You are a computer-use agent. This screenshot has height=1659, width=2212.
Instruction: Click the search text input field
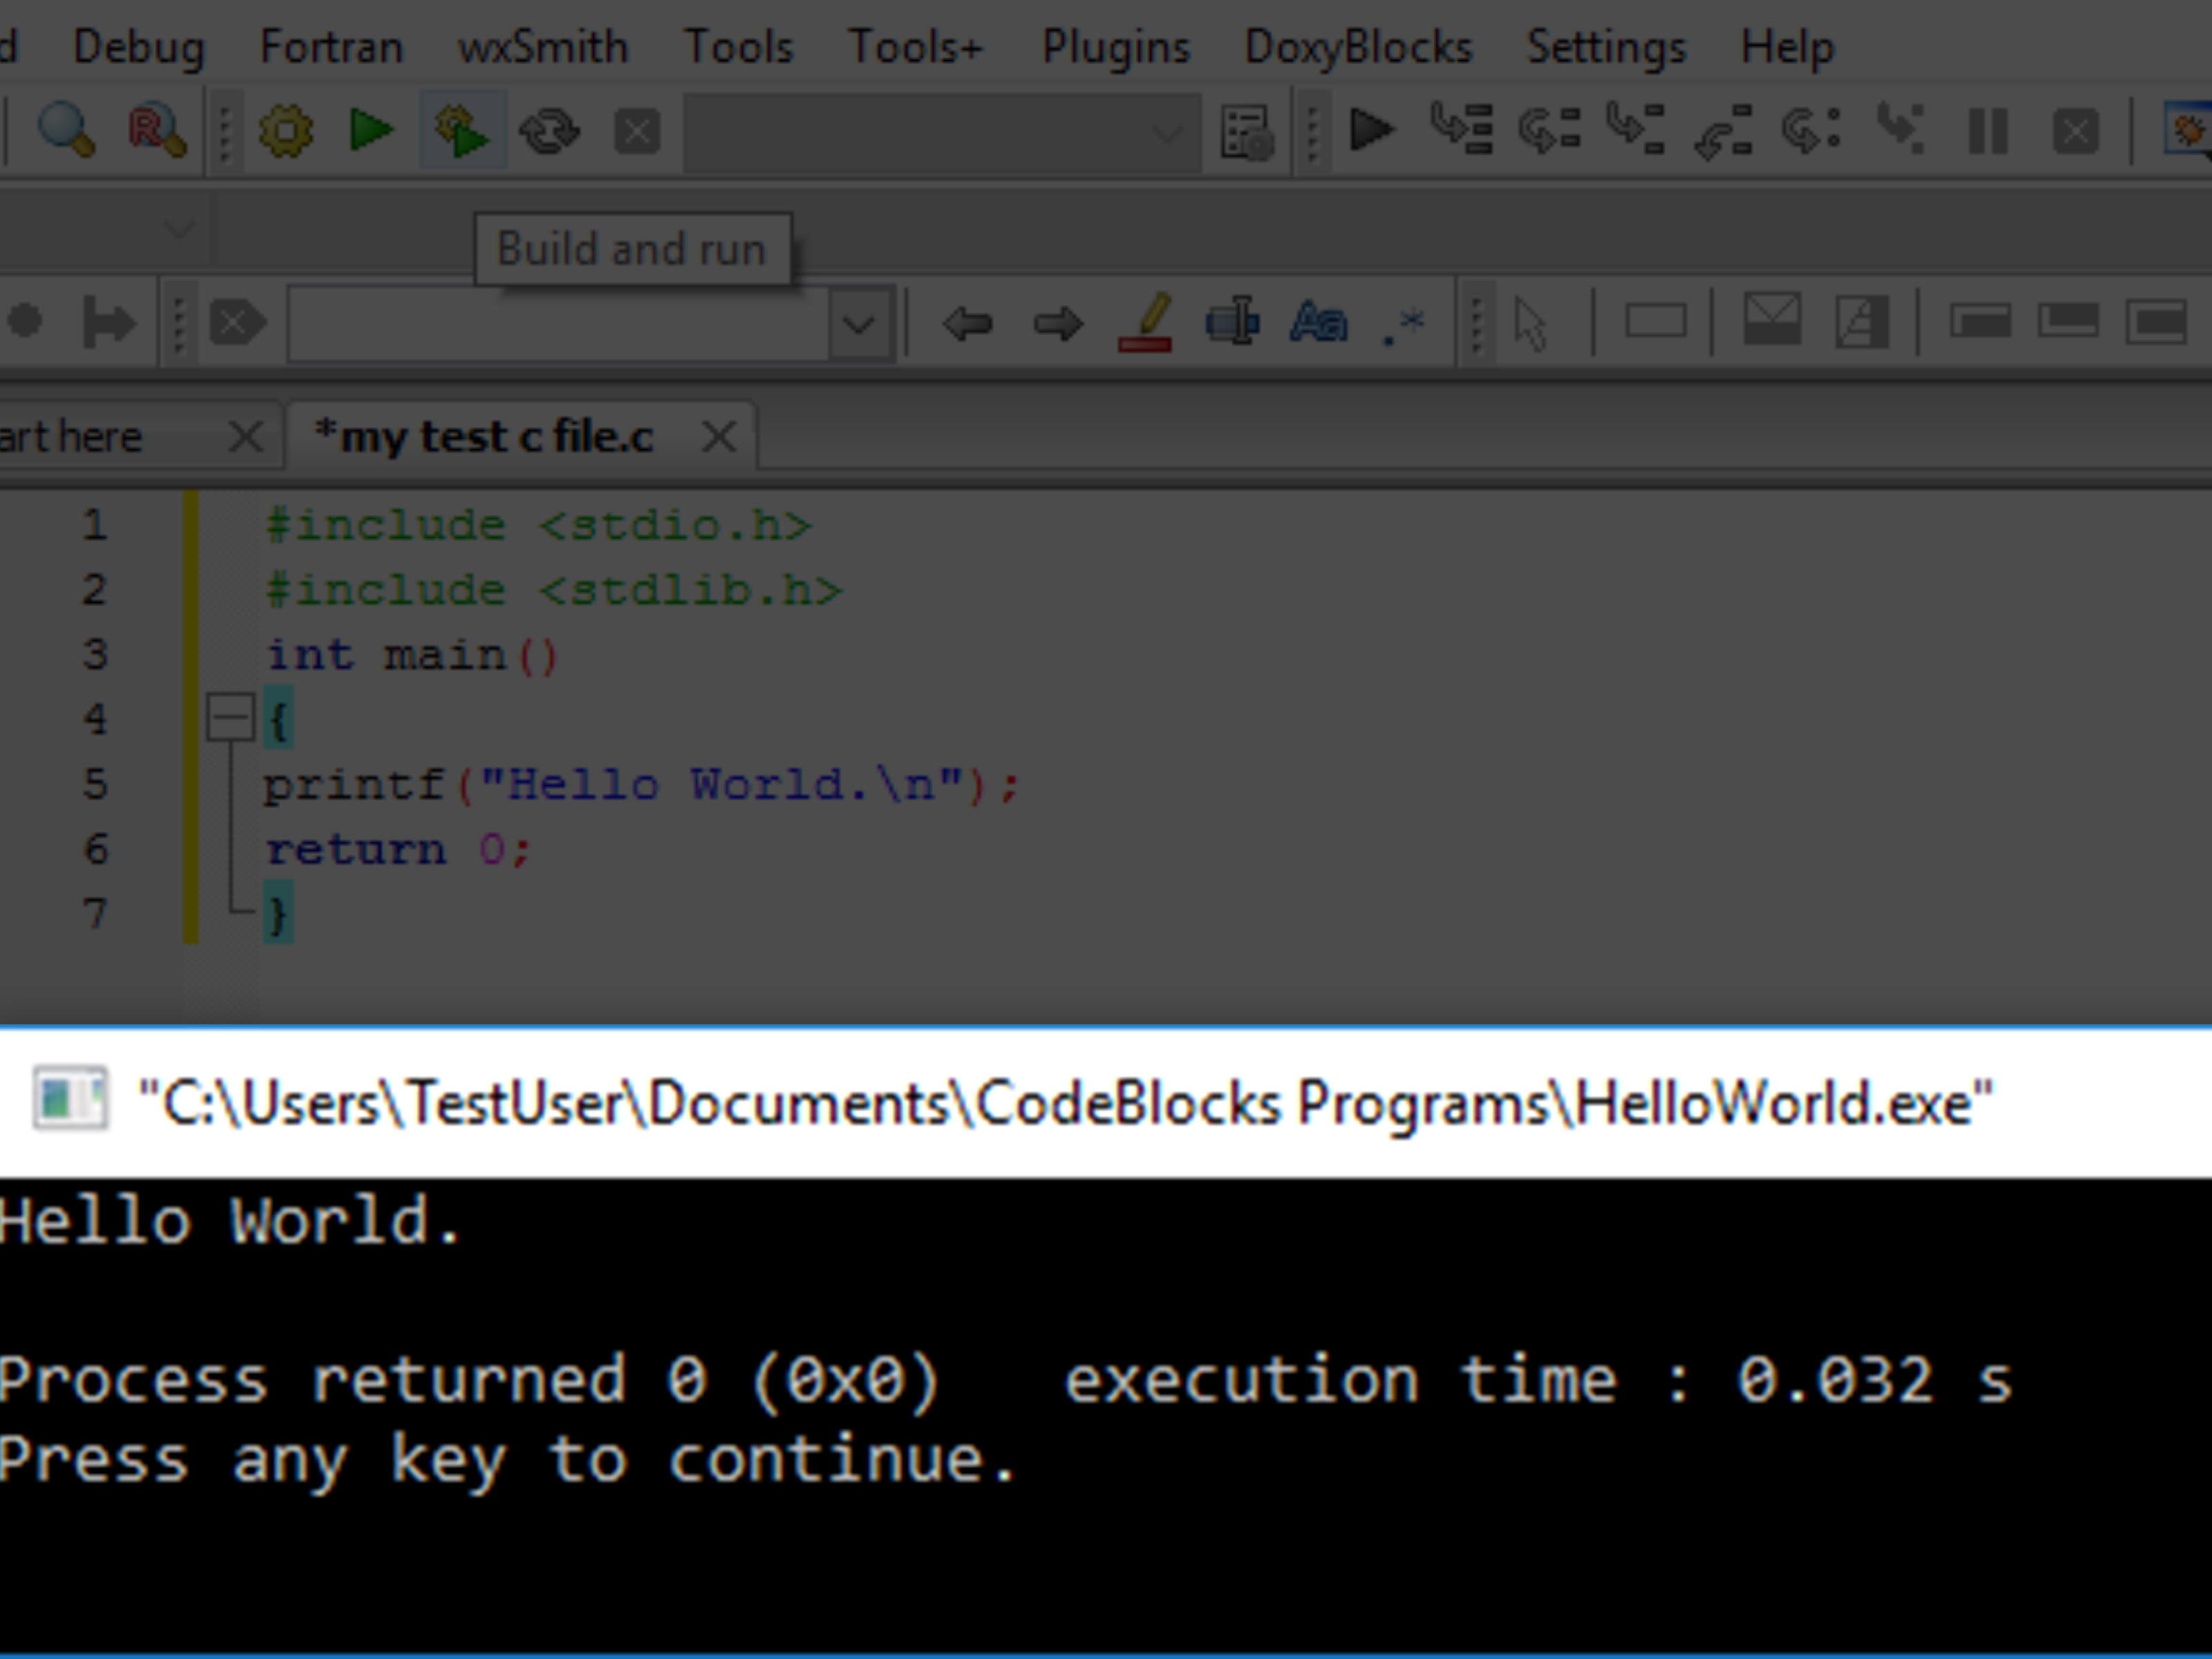[x=558, y=323]
